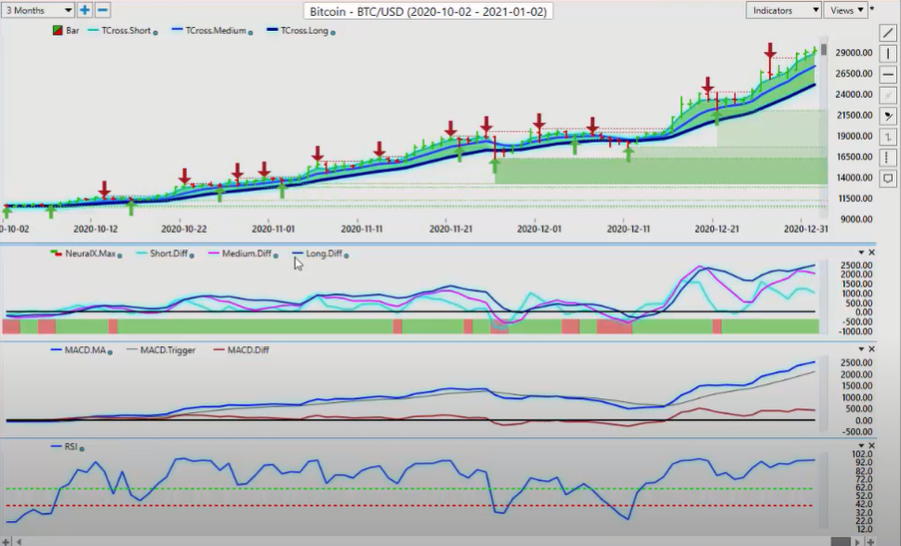Click the 14000.00 price axis label

pyautogui.click(x=854, y=178)
